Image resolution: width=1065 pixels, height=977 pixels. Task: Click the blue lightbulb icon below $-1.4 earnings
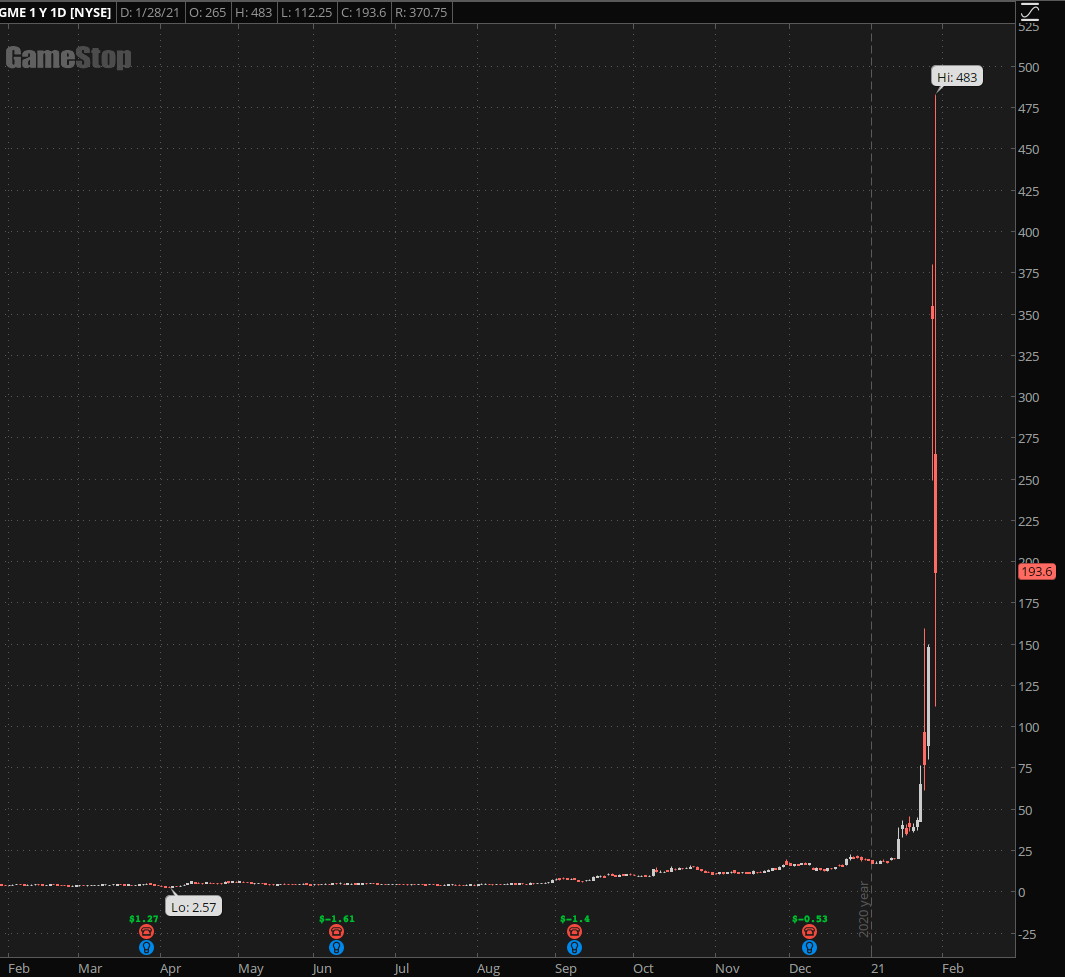[574, 947]
